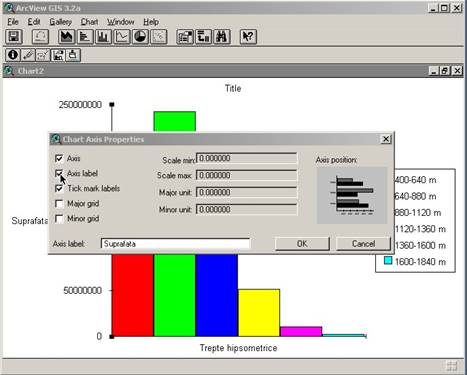Open the Gallery menu
Screen dimensions: 467x375
pyautogui.click(x=60, y=22)
